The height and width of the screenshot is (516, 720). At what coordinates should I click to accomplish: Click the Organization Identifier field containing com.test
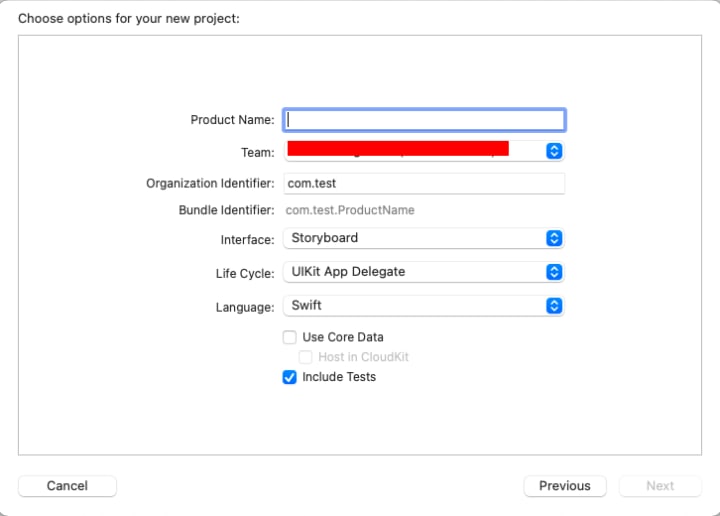[425, 184]
